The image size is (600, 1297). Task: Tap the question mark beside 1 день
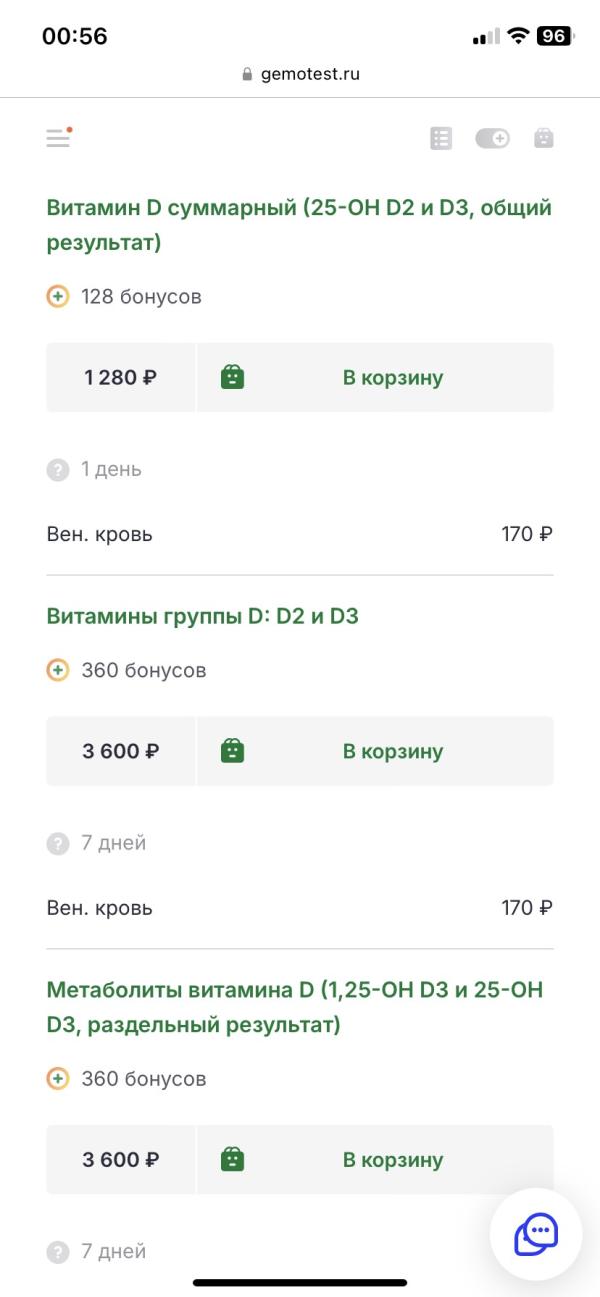(x=58, y=469)
